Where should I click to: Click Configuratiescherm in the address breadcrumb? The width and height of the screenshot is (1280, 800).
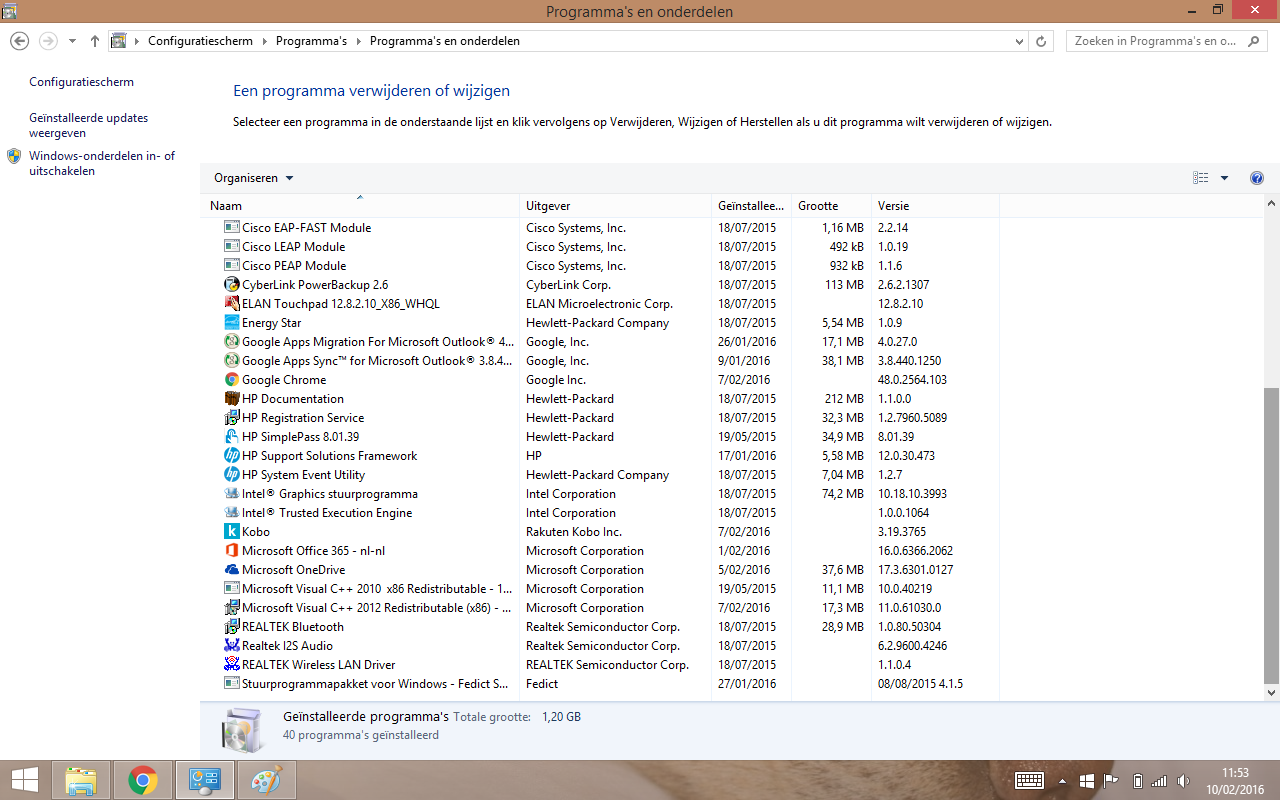click(x=200, y=41)
